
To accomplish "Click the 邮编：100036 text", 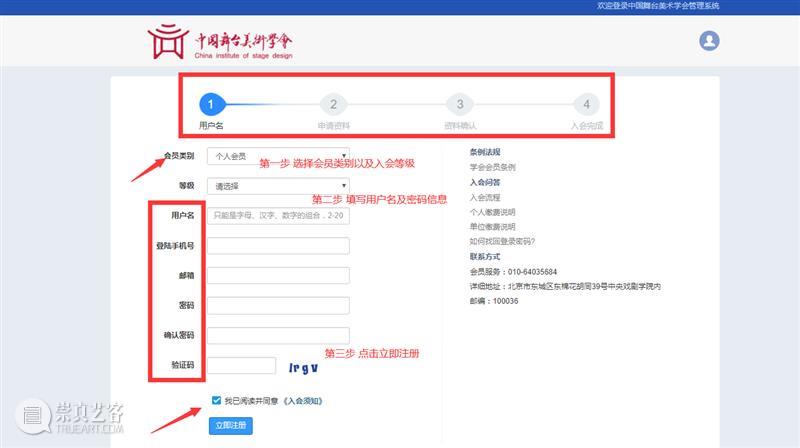I will (x=494, y=301).
